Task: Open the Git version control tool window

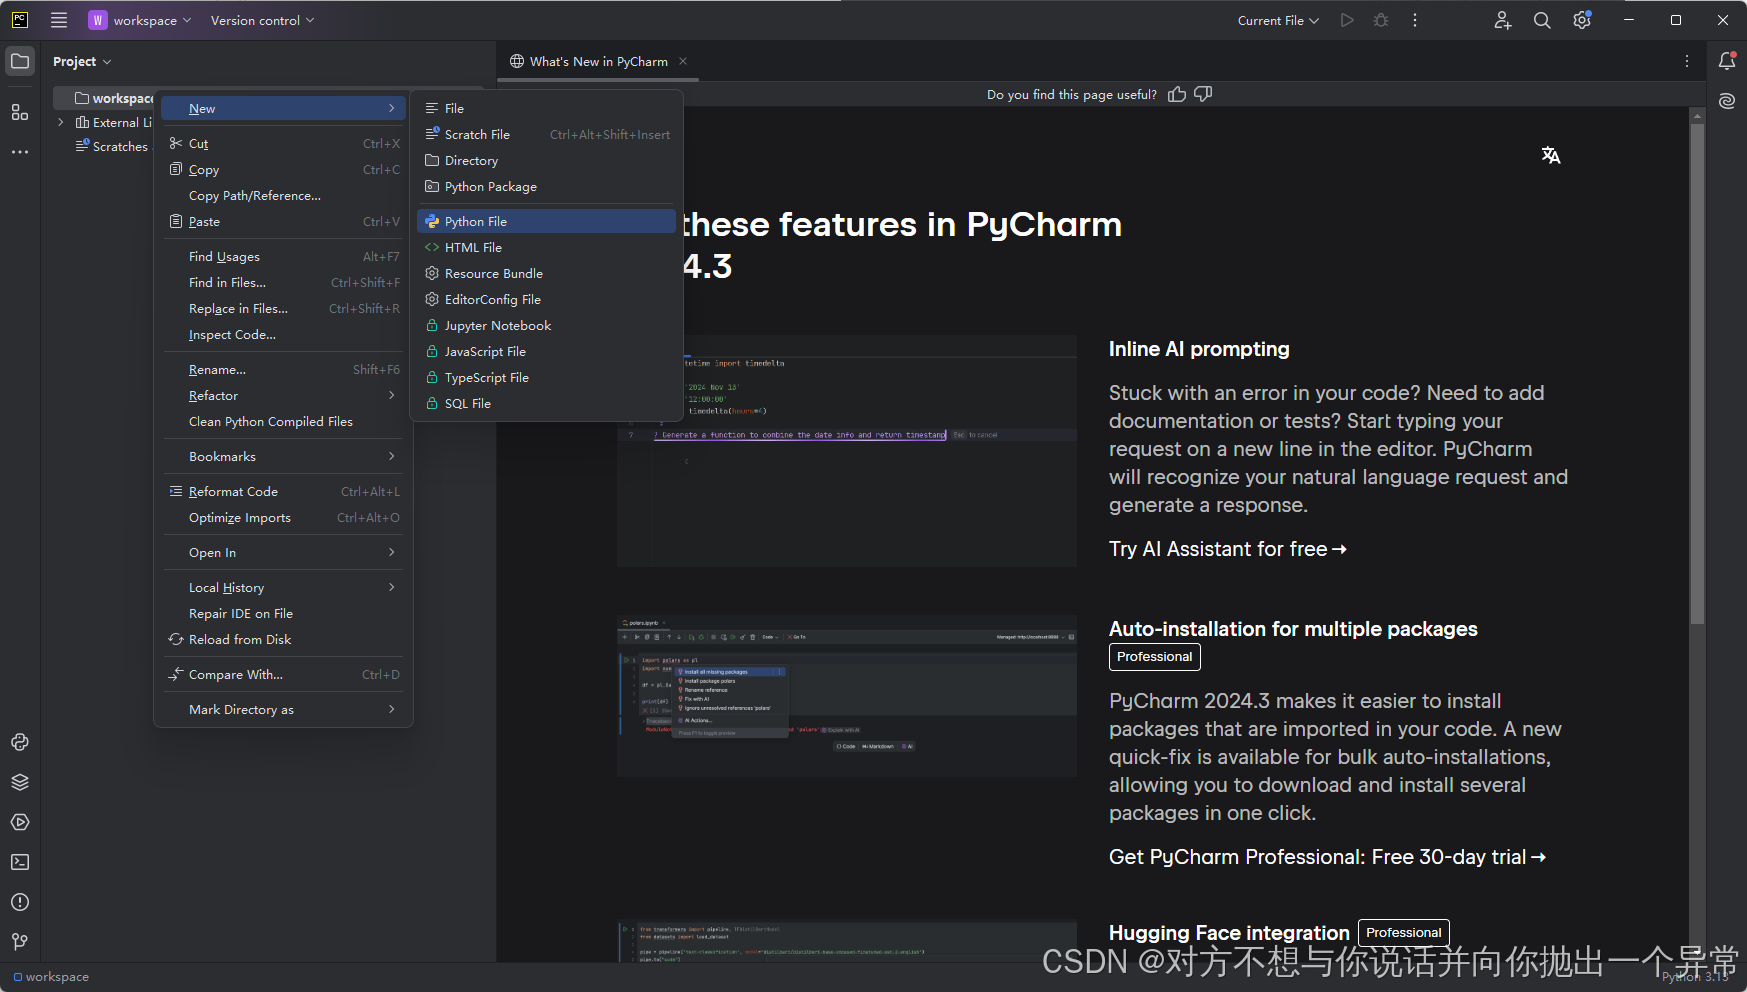Action: click(20, 942)
